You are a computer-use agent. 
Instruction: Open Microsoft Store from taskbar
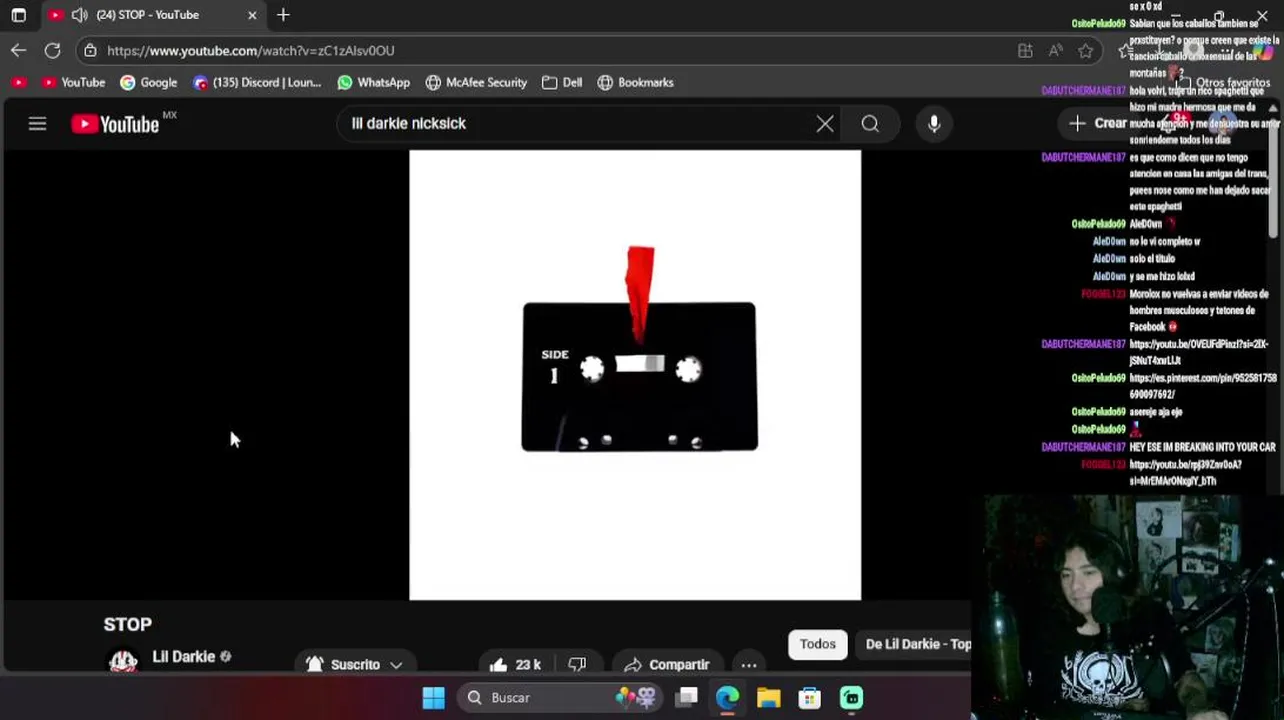[810, 697]
